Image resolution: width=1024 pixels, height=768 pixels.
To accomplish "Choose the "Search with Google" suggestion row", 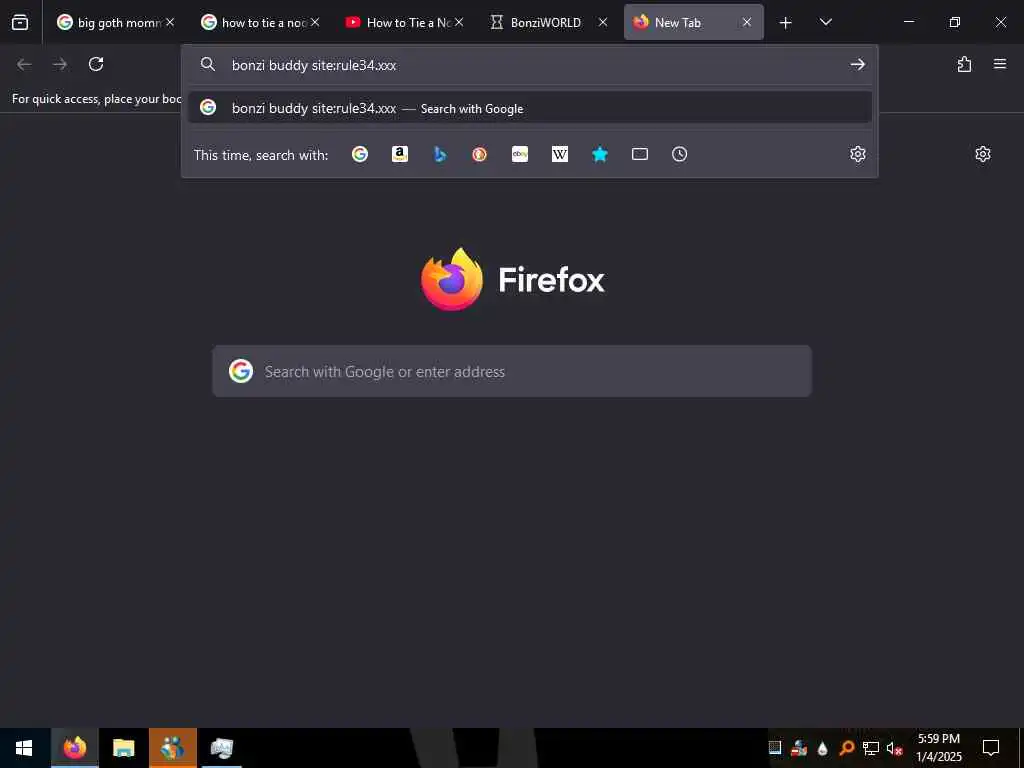I will pos(530,108).
